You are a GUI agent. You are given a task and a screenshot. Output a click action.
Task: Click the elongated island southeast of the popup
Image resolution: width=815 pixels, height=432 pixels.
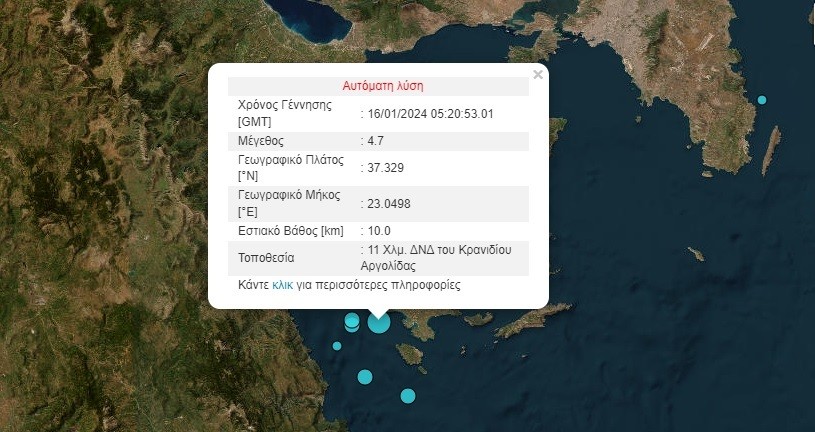click(x=532, y=322)
